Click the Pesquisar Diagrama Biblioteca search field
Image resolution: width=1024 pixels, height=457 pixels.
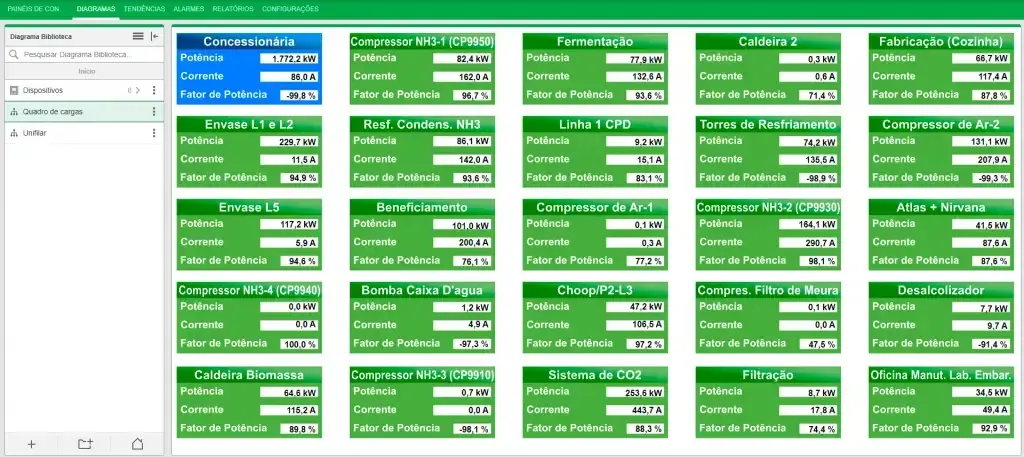84,55
